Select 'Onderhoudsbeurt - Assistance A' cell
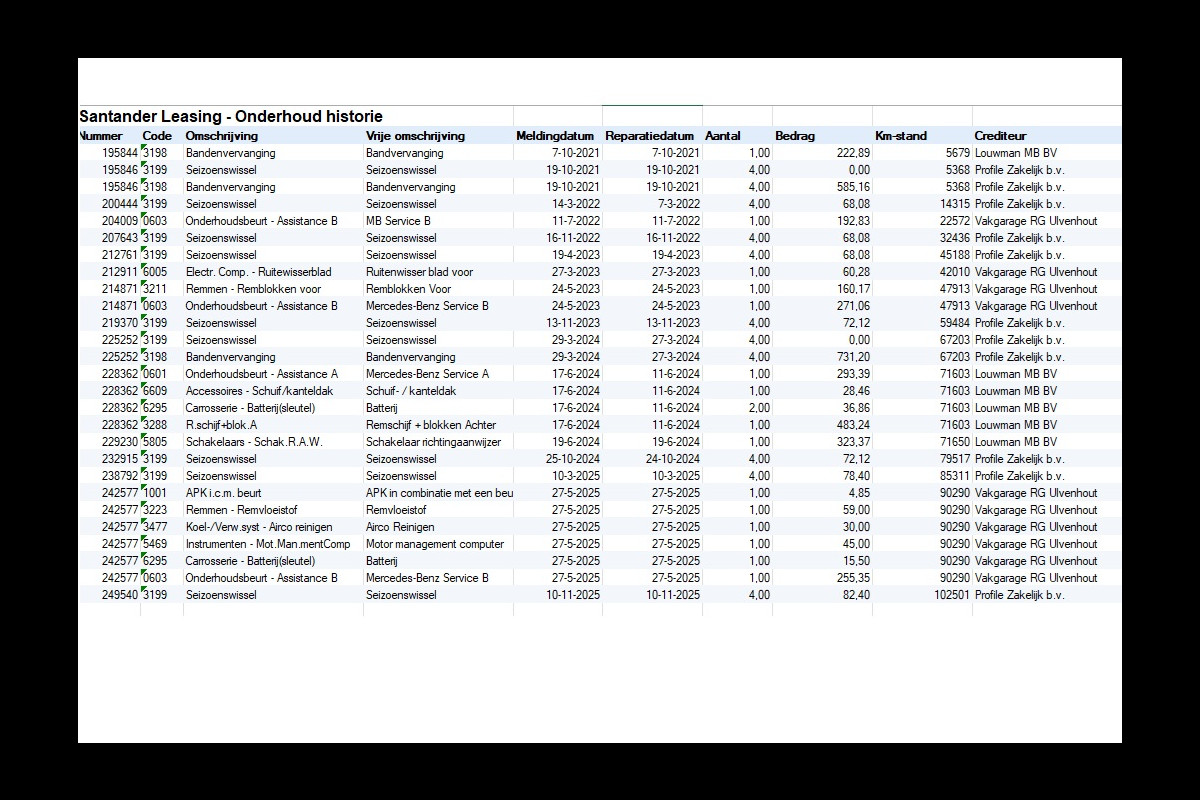1200x800 pixels. click(262, 374)
